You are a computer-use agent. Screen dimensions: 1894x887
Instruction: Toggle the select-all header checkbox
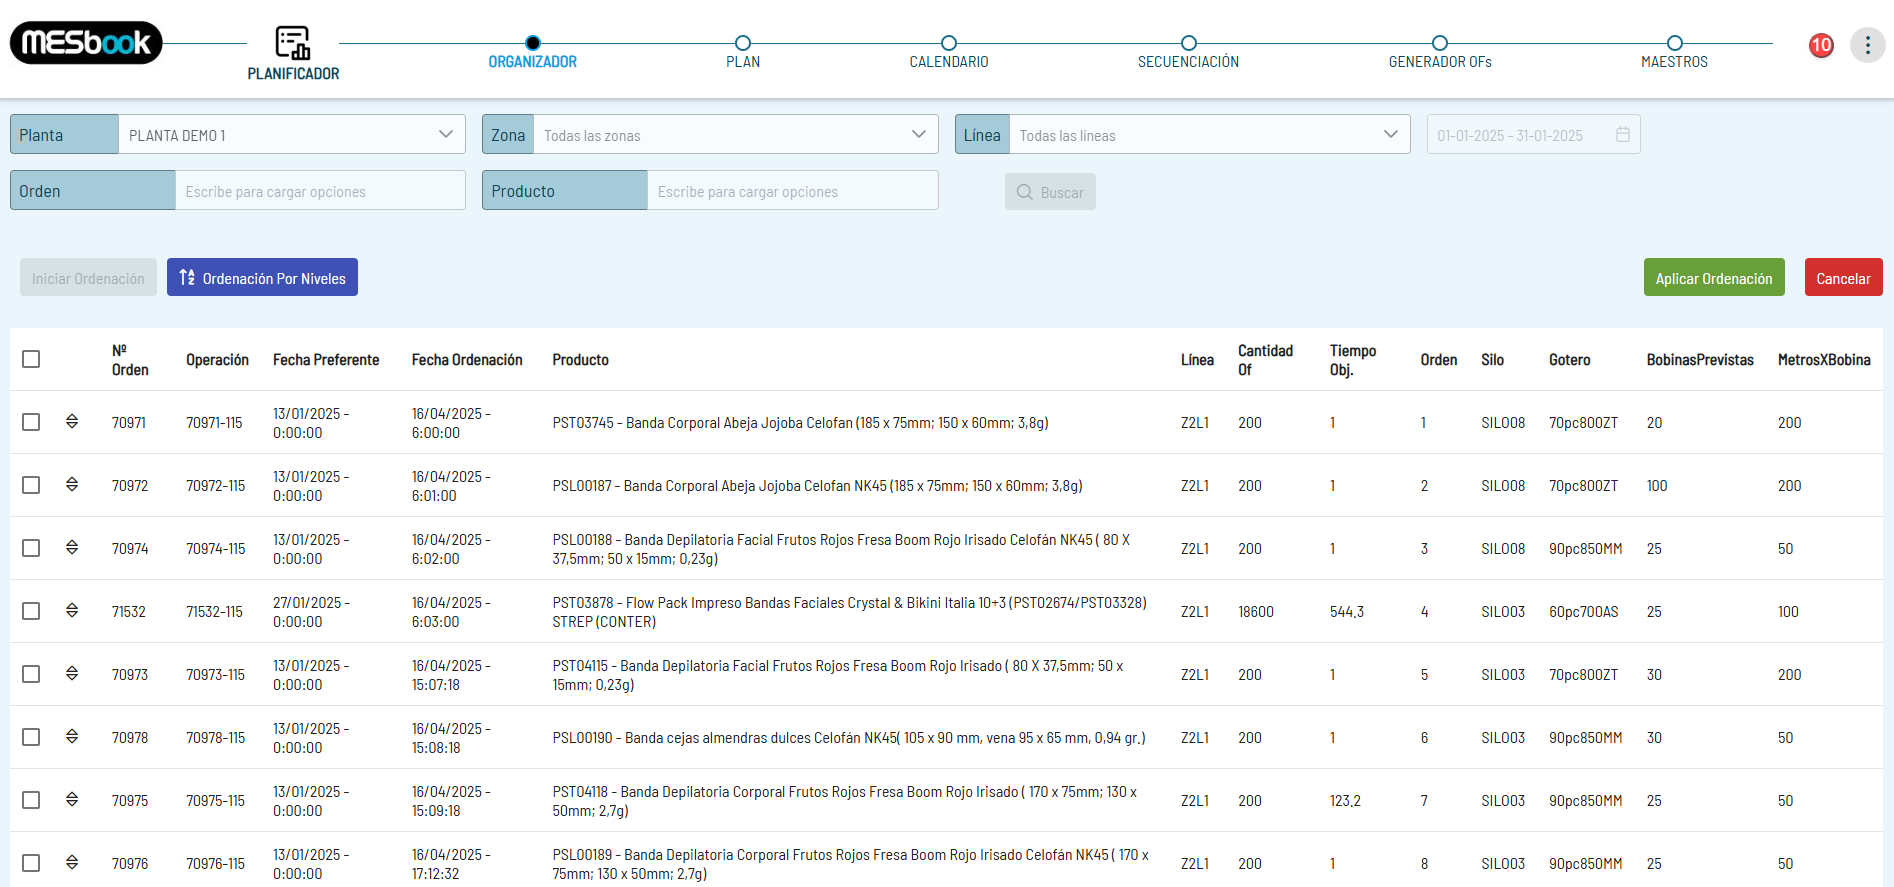(31, 359)
